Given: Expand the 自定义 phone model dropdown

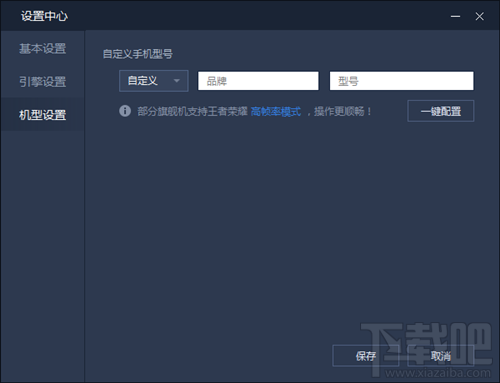Looking at the screenshot, I should pyautogui.click(x=154, y=81).
